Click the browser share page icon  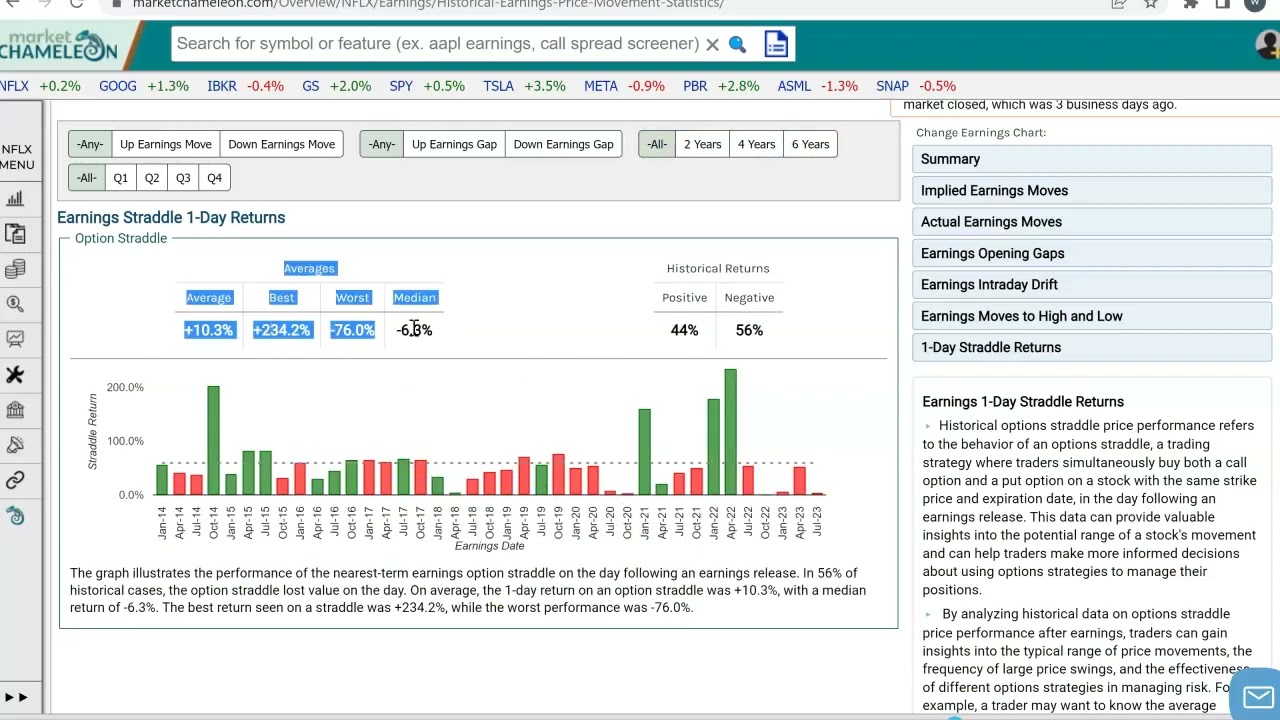pos(1118,4)
